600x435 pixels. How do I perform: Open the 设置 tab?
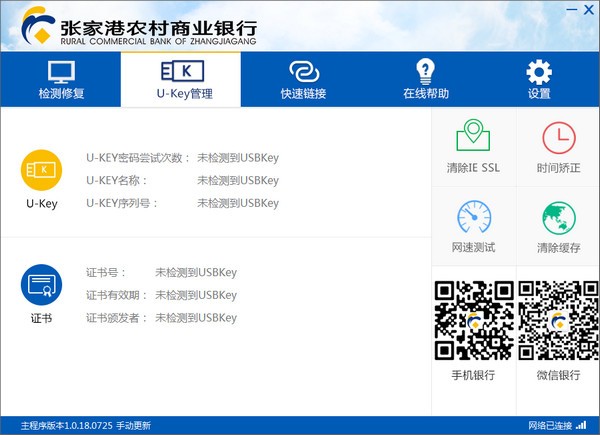539,79
